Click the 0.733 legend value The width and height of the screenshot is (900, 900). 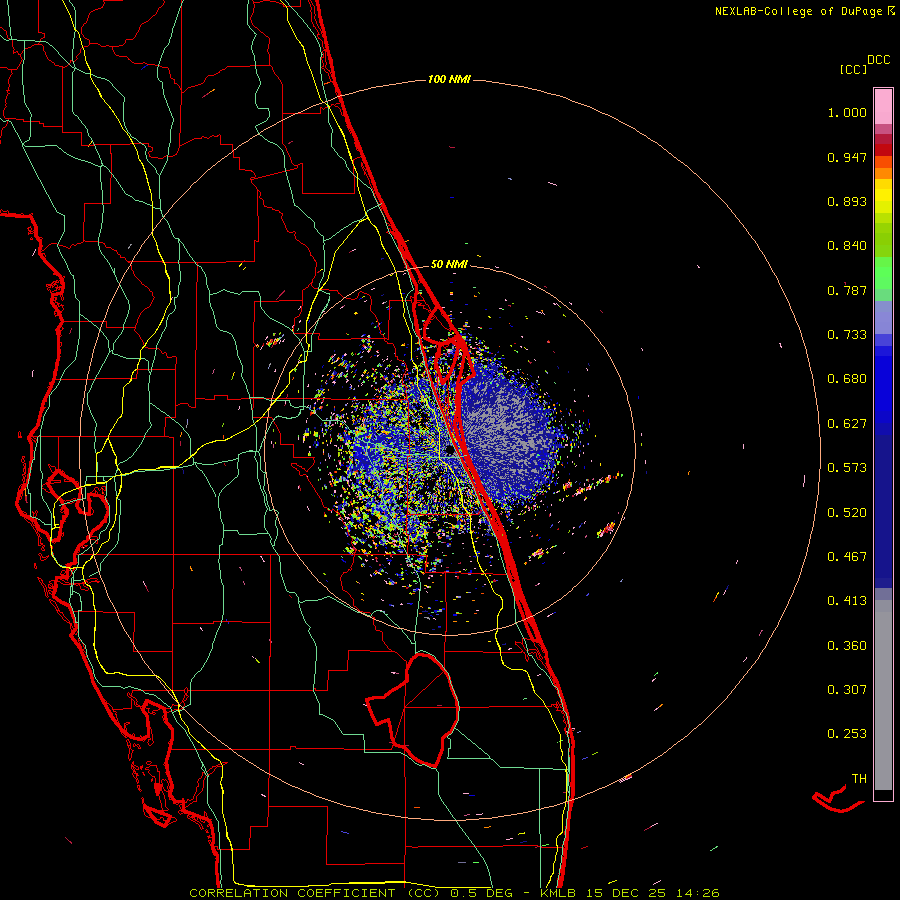click(x=847, y=335)
